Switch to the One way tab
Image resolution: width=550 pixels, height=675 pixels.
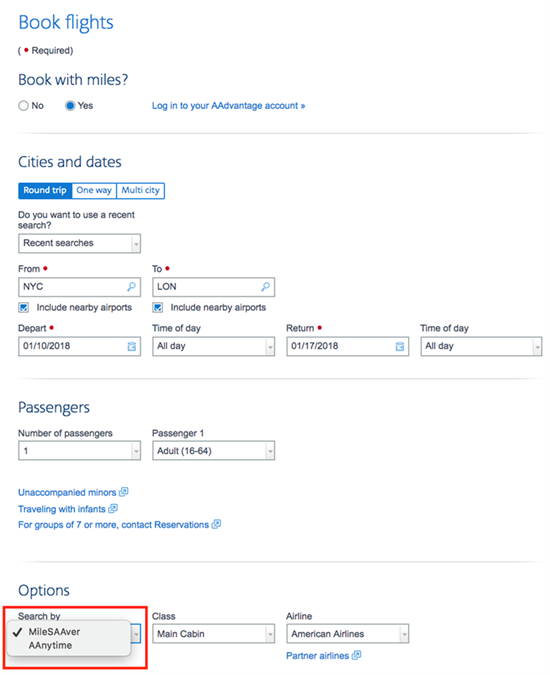(x=94, y=191)
